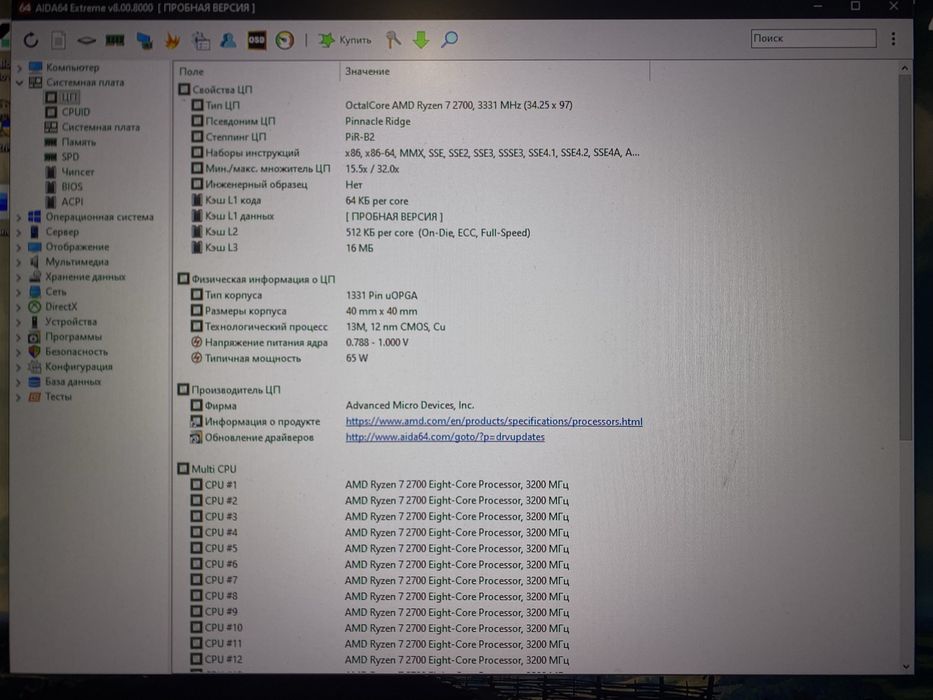Expand the Сервер tree node
This screenshot has height=700, width=933.
click(20, 232)
